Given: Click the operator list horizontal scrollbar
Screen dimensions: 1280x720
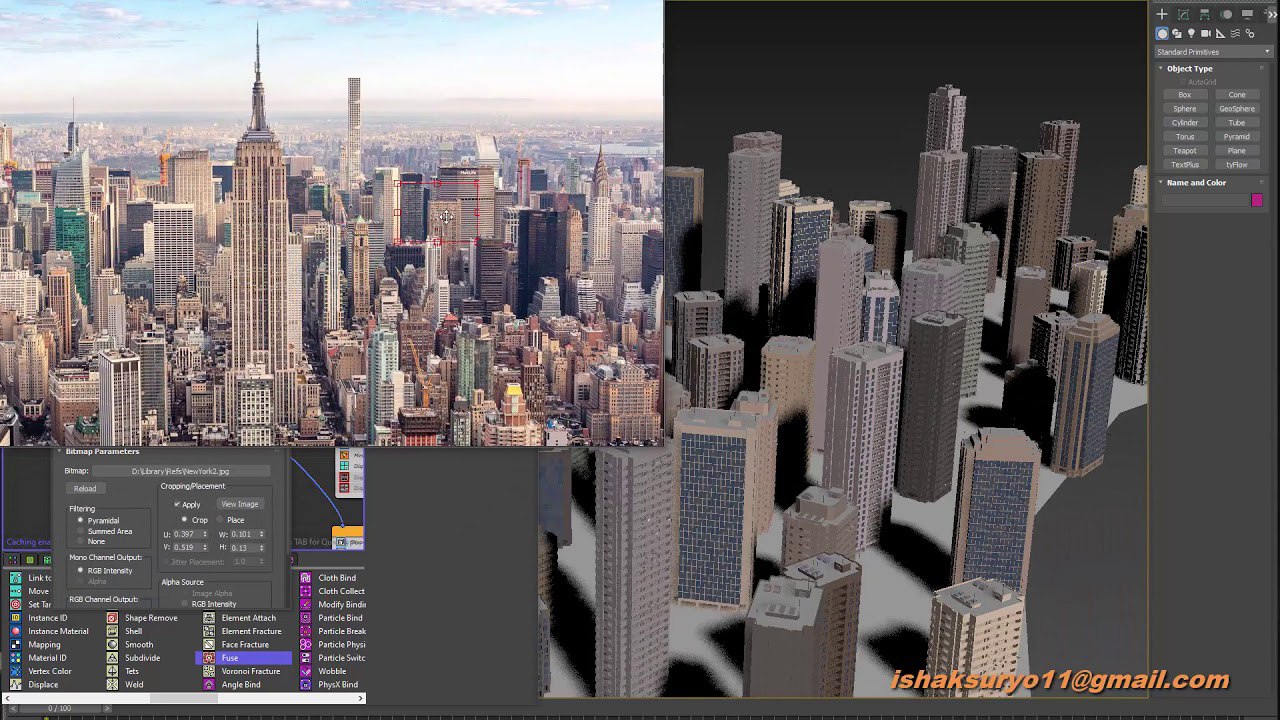Looking at the screenshot, I should click(x=183, y=698).
